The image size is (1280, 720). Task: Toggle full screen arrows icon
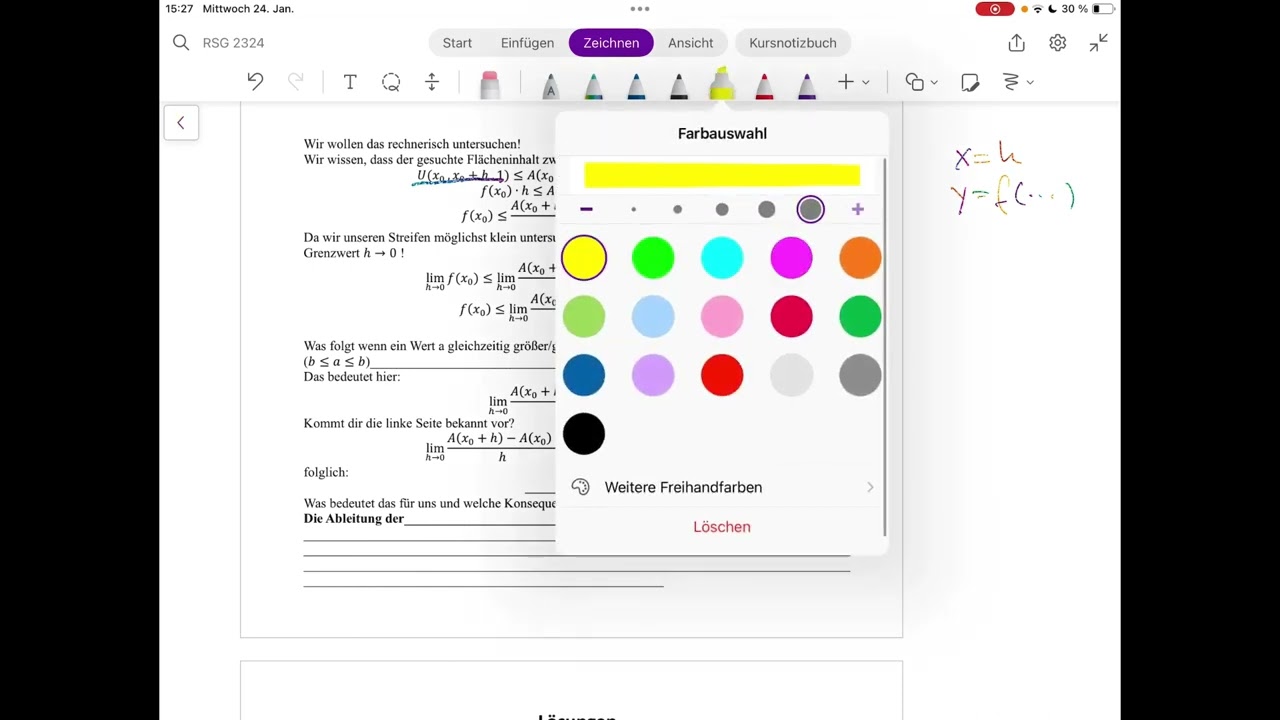[1099, 42]
